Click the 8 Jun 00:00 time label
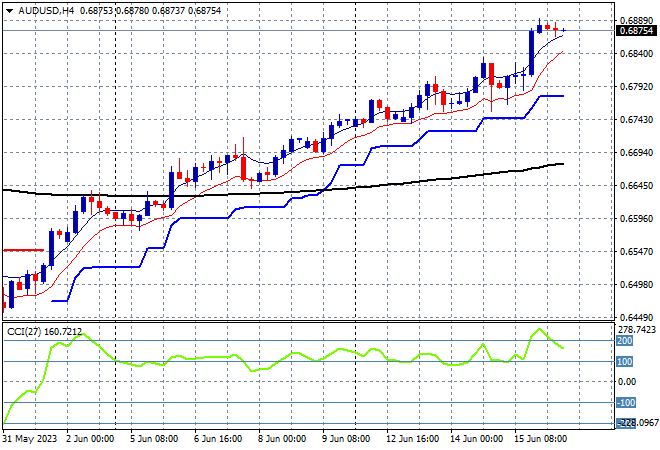Screen dimensions: 660x450 click(x=282, y=439)
